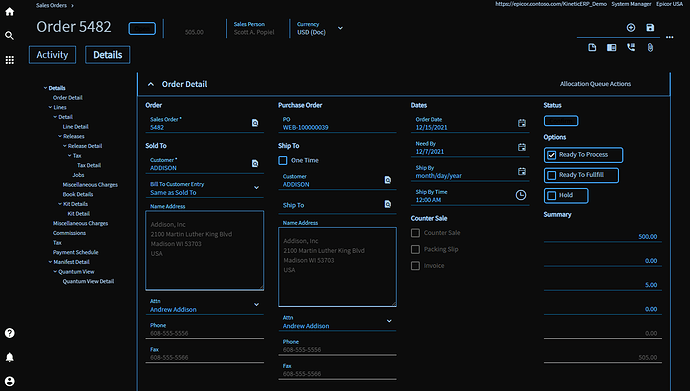The image size is (690, 391).
Task: Open Miscellaneous Charges under Lines in the tree
Action: 90,185
